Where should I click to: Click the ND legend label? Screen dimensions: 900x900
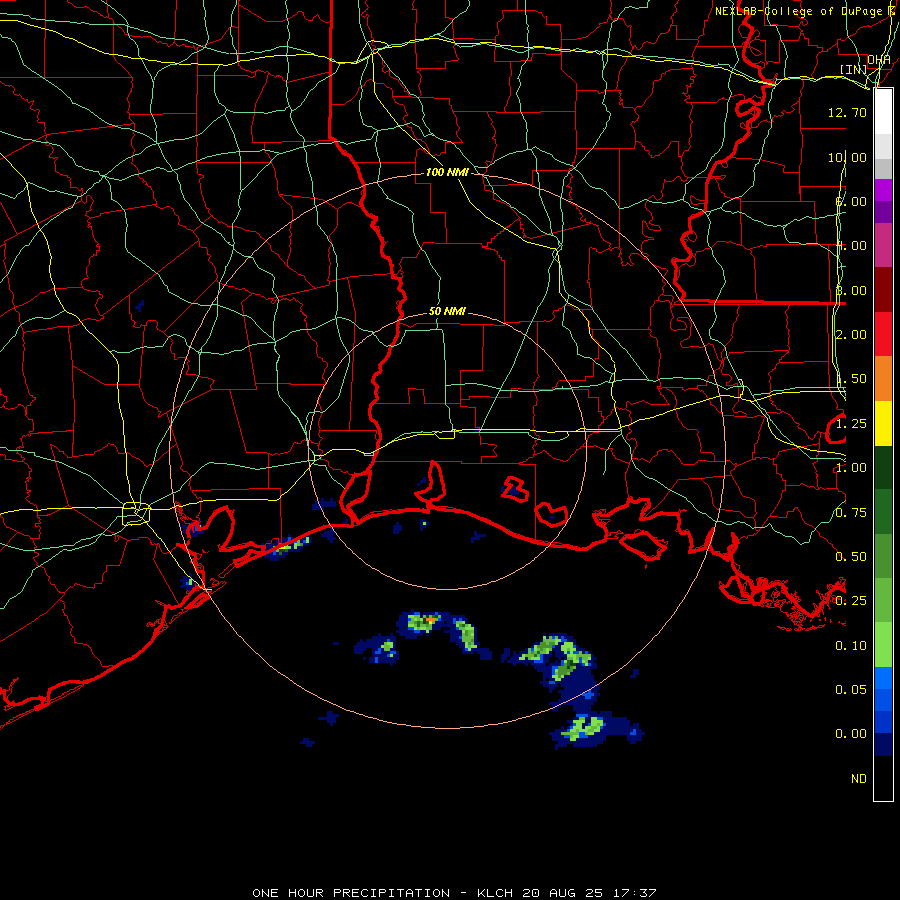(x=859, y=779)
